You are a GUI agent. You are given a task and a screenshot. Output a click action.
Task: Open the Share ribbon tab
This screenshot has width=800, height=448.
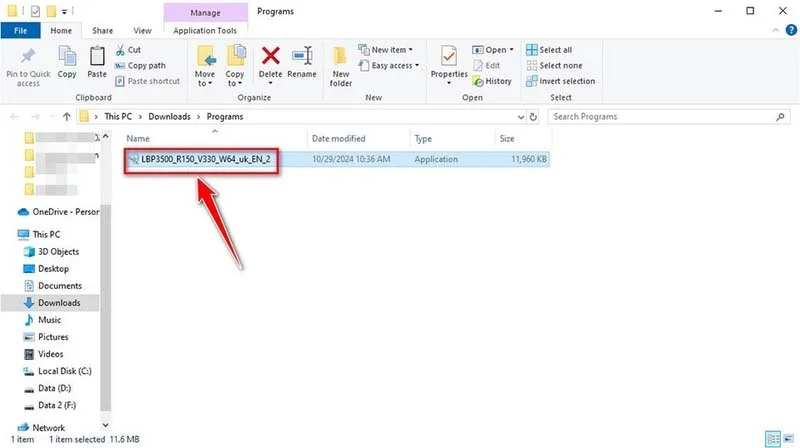(x=103, y=31)
